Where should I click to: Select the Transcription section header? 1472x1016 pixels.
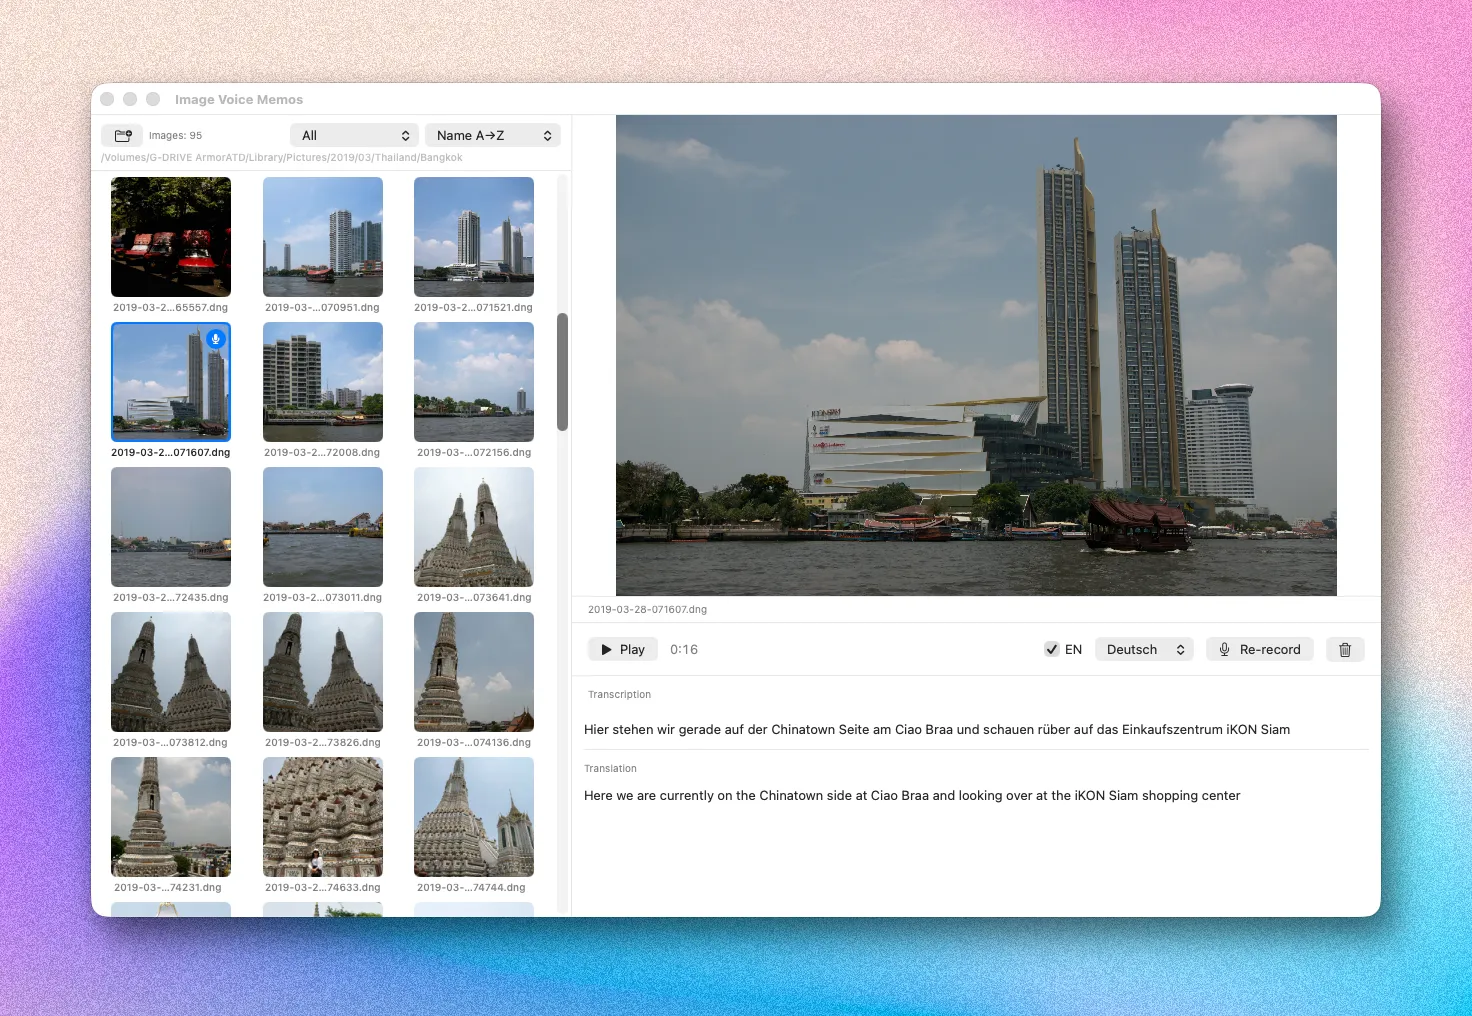point(619,694)
